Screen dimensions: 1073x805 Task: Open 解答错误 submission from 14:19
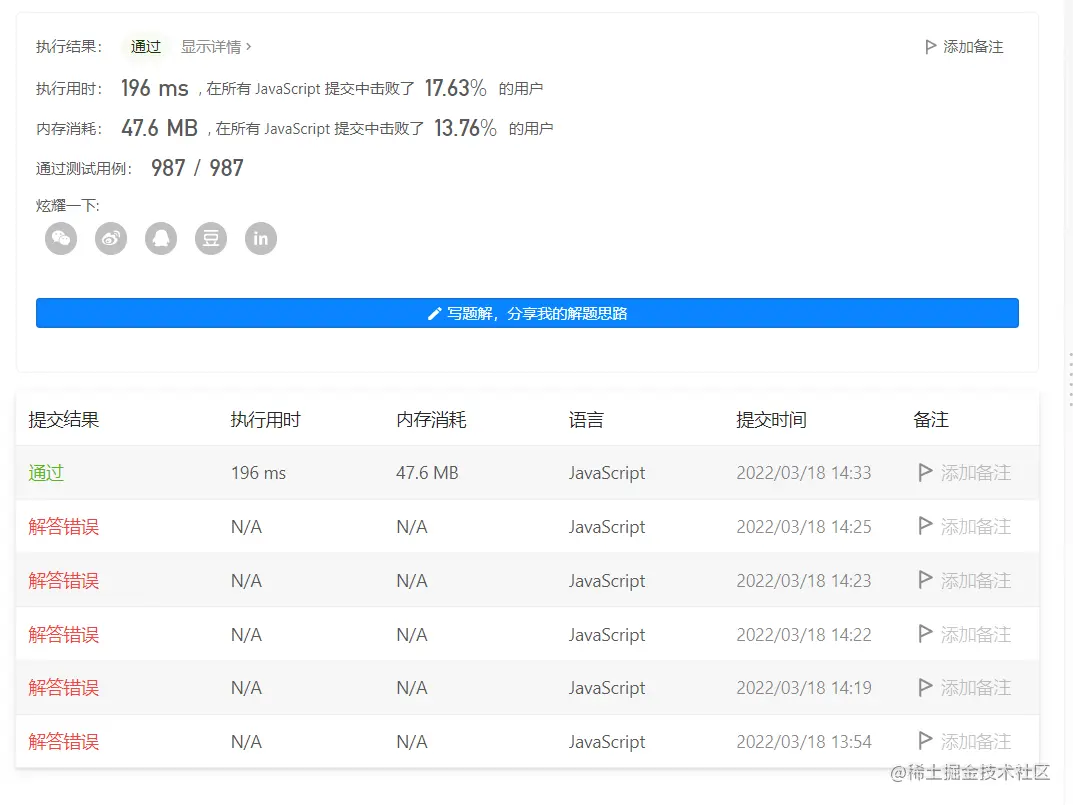pos(64,688)
